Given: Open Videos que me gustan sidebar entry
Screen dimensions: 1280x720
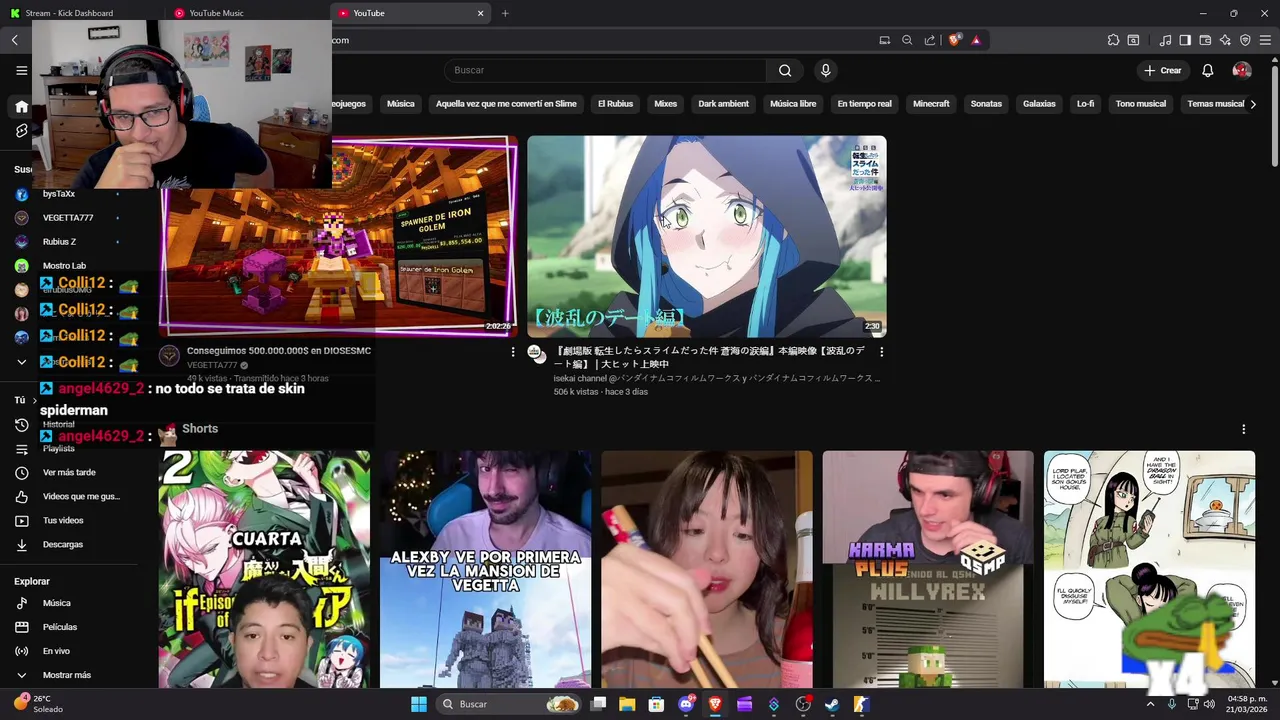Looking at the screenshot, I should click(x=80, y=496).
